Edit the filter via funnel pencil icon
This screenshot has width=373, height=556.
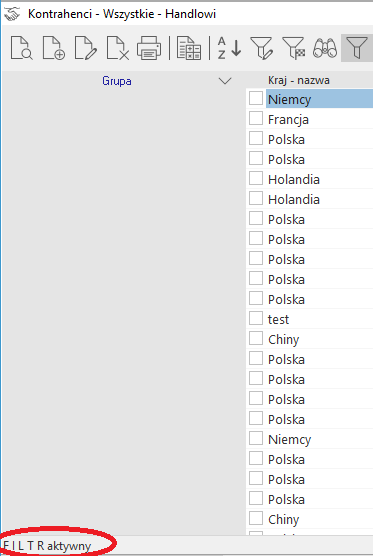coord(262,48)
